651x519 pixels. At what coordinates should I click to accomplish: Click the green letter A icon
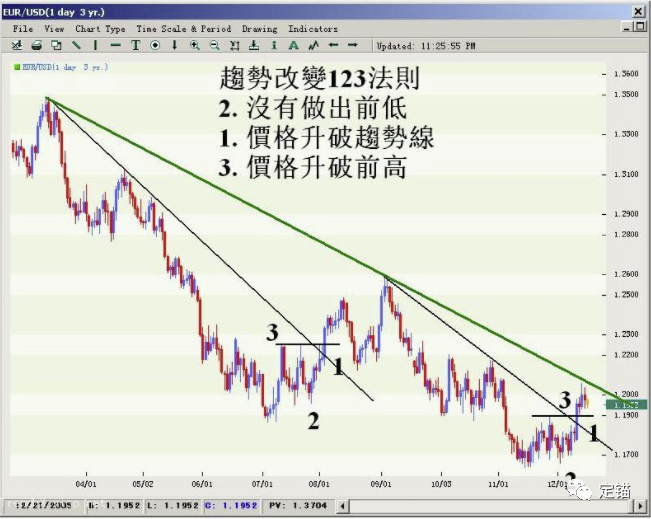(x=294, y=45)
